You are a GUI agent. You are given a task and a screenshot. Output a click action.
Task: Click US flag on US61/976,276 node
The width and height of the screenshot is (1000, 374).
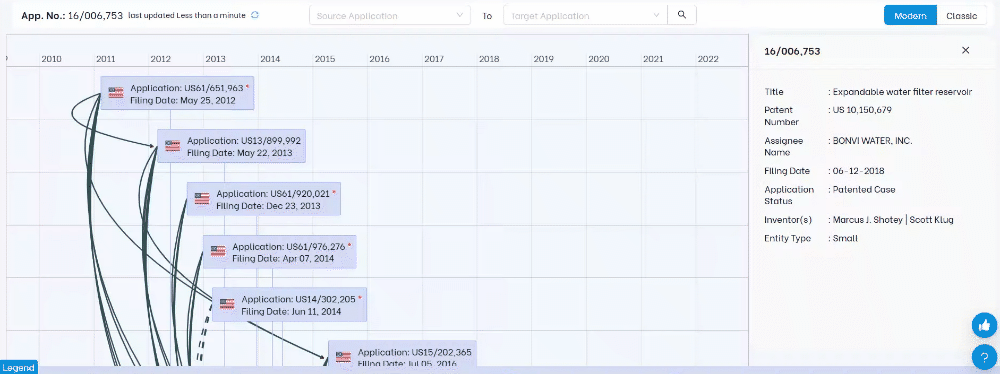(x=218, y=251)
